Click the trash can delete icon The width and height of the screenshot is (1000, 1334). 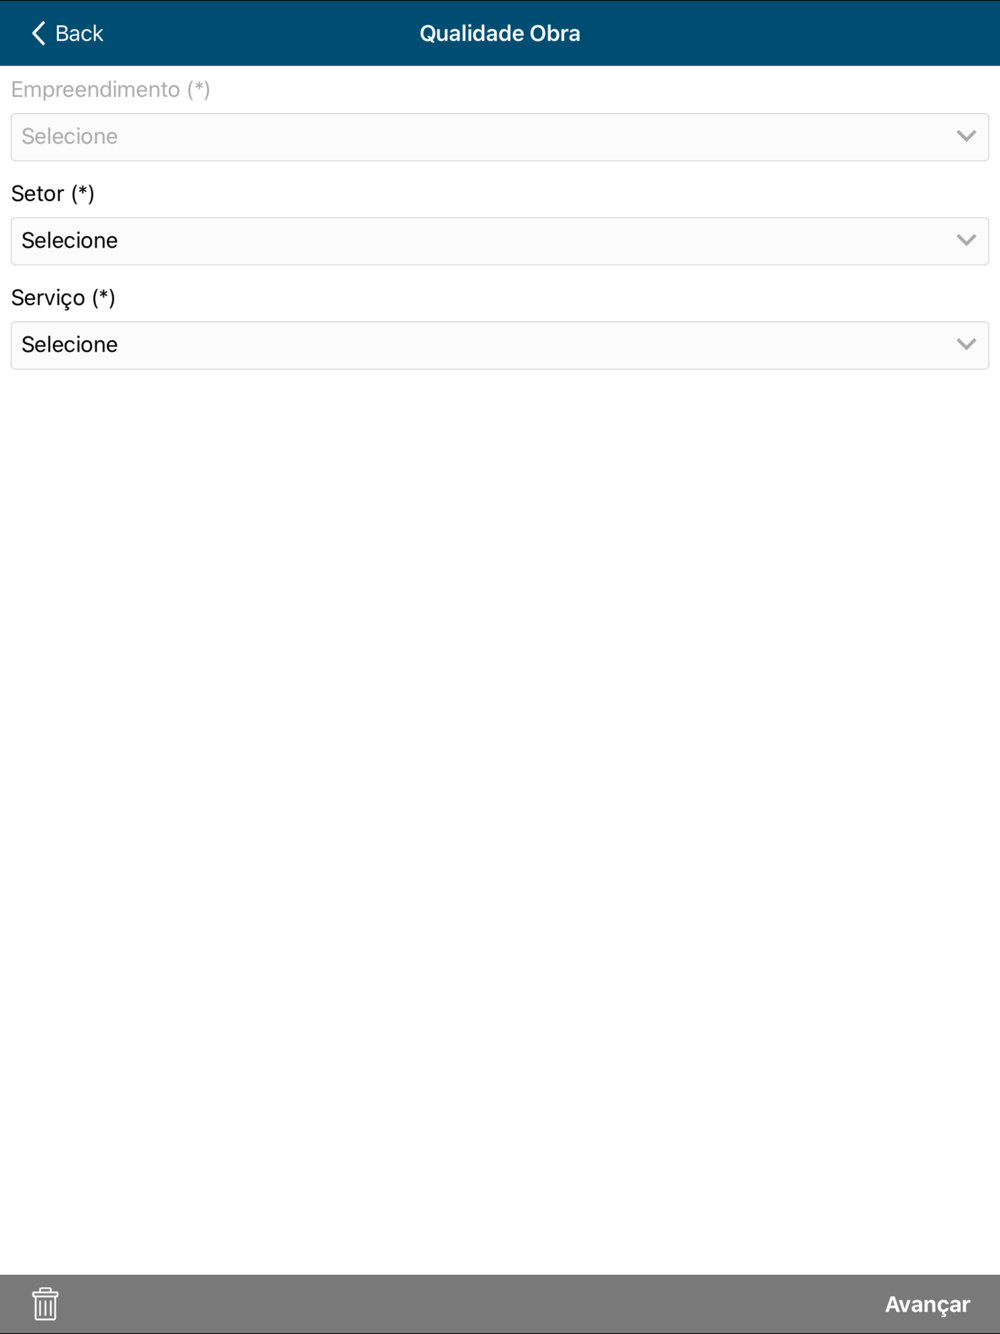[45, 1304]
